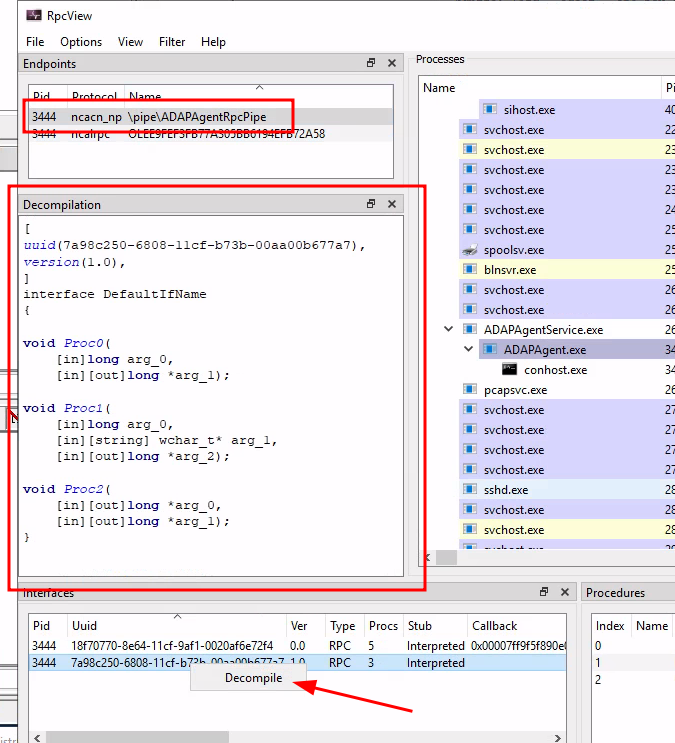
Task: Open the File menu
Action: tap(35, 42)
